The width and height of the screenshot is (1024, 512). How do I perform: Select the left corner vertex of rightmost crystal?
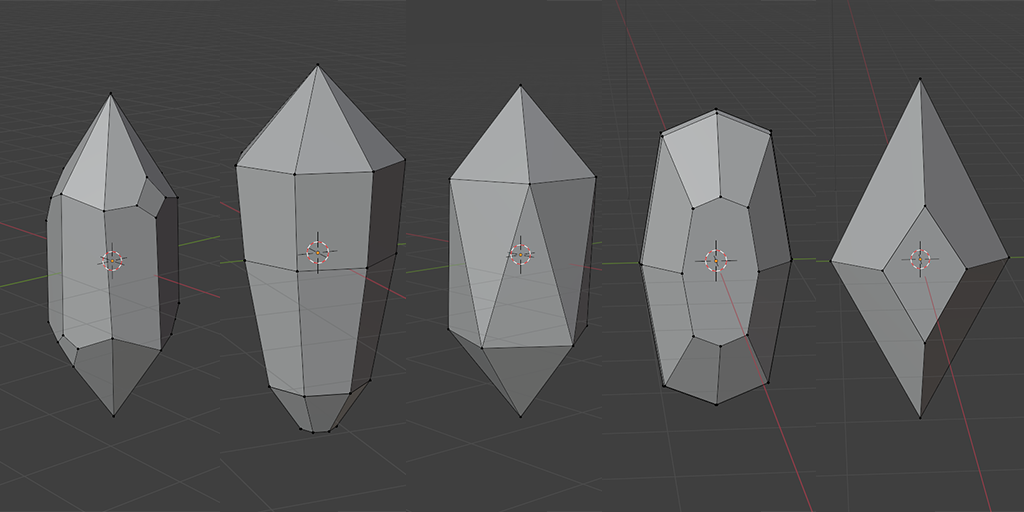tap(831, 261)
